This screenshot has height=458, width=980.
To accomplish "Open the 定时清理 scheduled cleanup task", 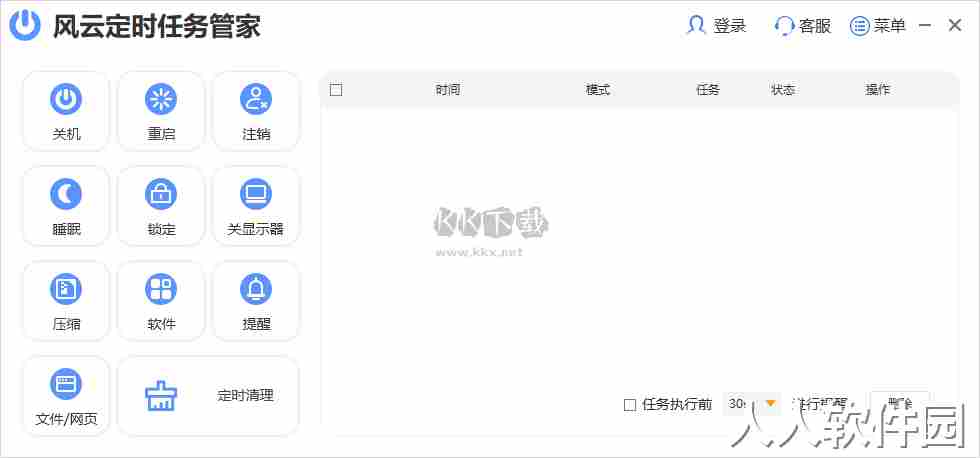I will tap(209, 396).
